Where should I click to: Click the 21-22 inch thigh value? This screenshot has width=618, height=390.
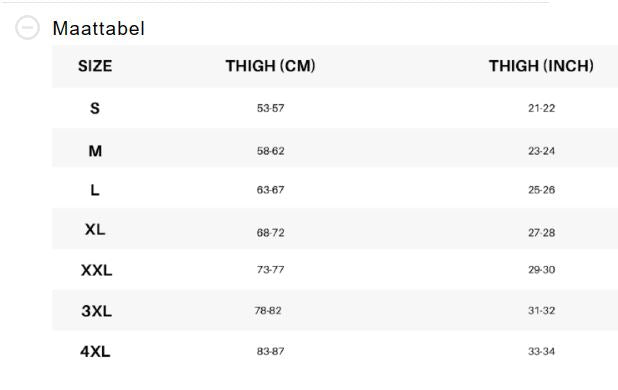(542, 108)
